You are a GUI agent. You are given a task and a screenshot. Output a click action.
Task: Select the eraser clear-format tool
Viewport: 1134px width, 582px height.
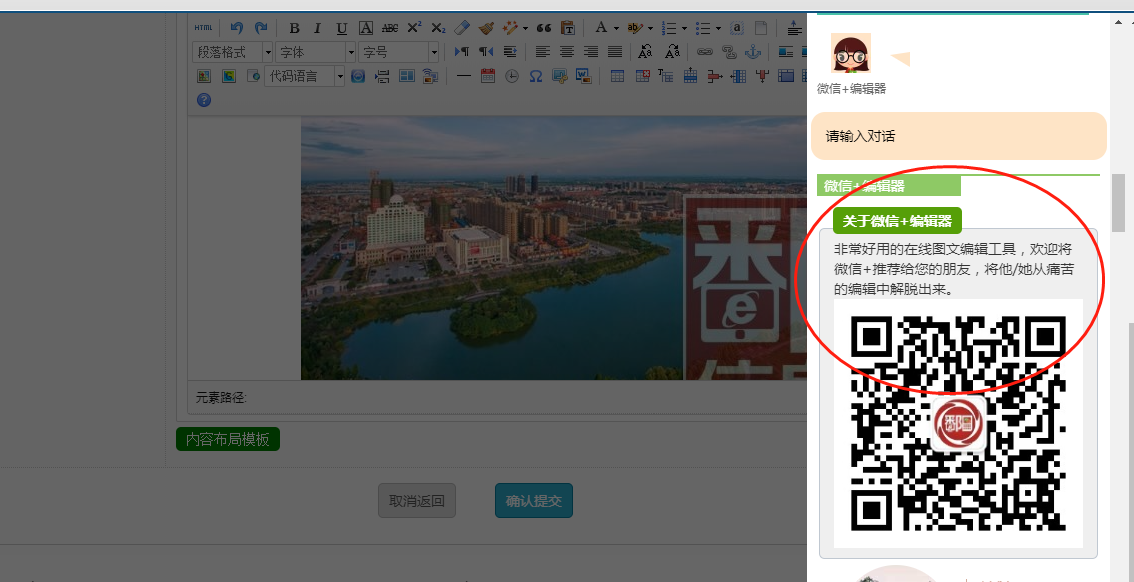[x=462, y=28]
